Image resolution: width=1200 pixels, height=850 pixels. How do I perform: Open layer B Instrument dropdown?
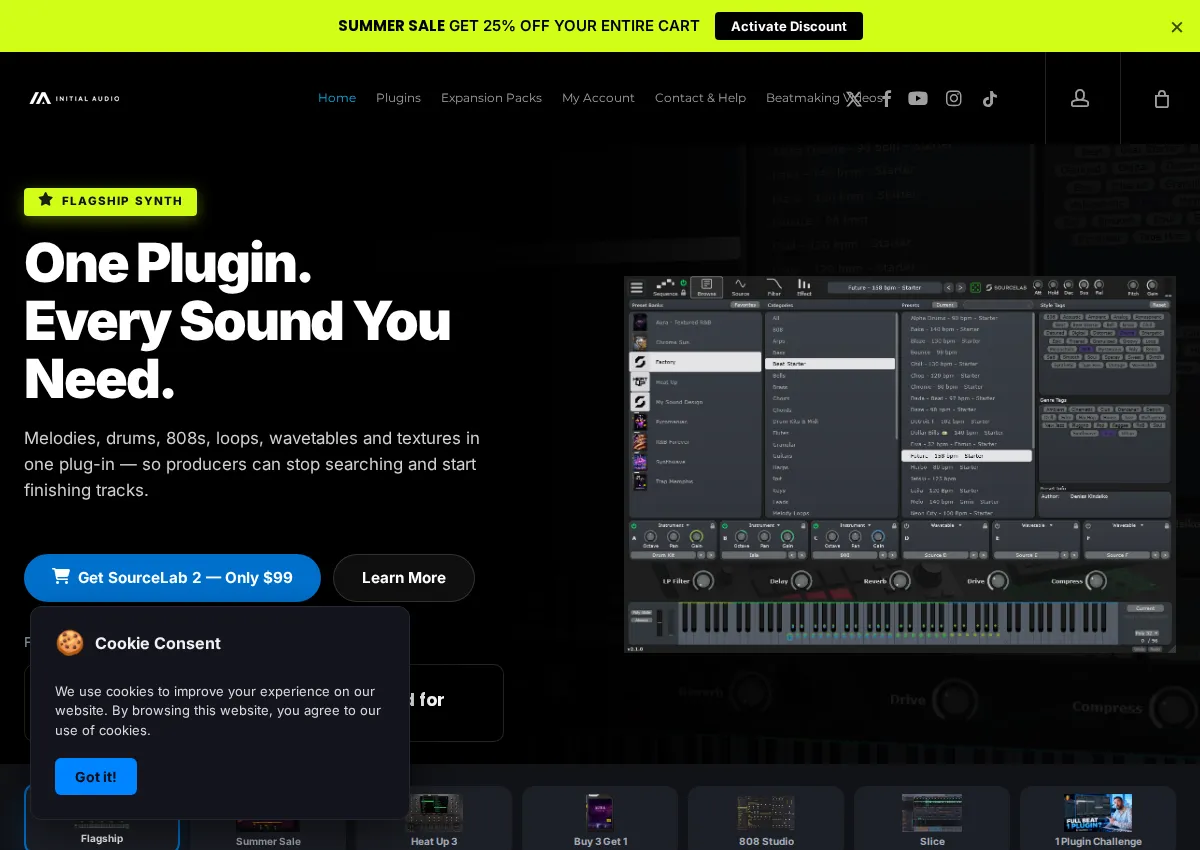click(x=765, y=525)
